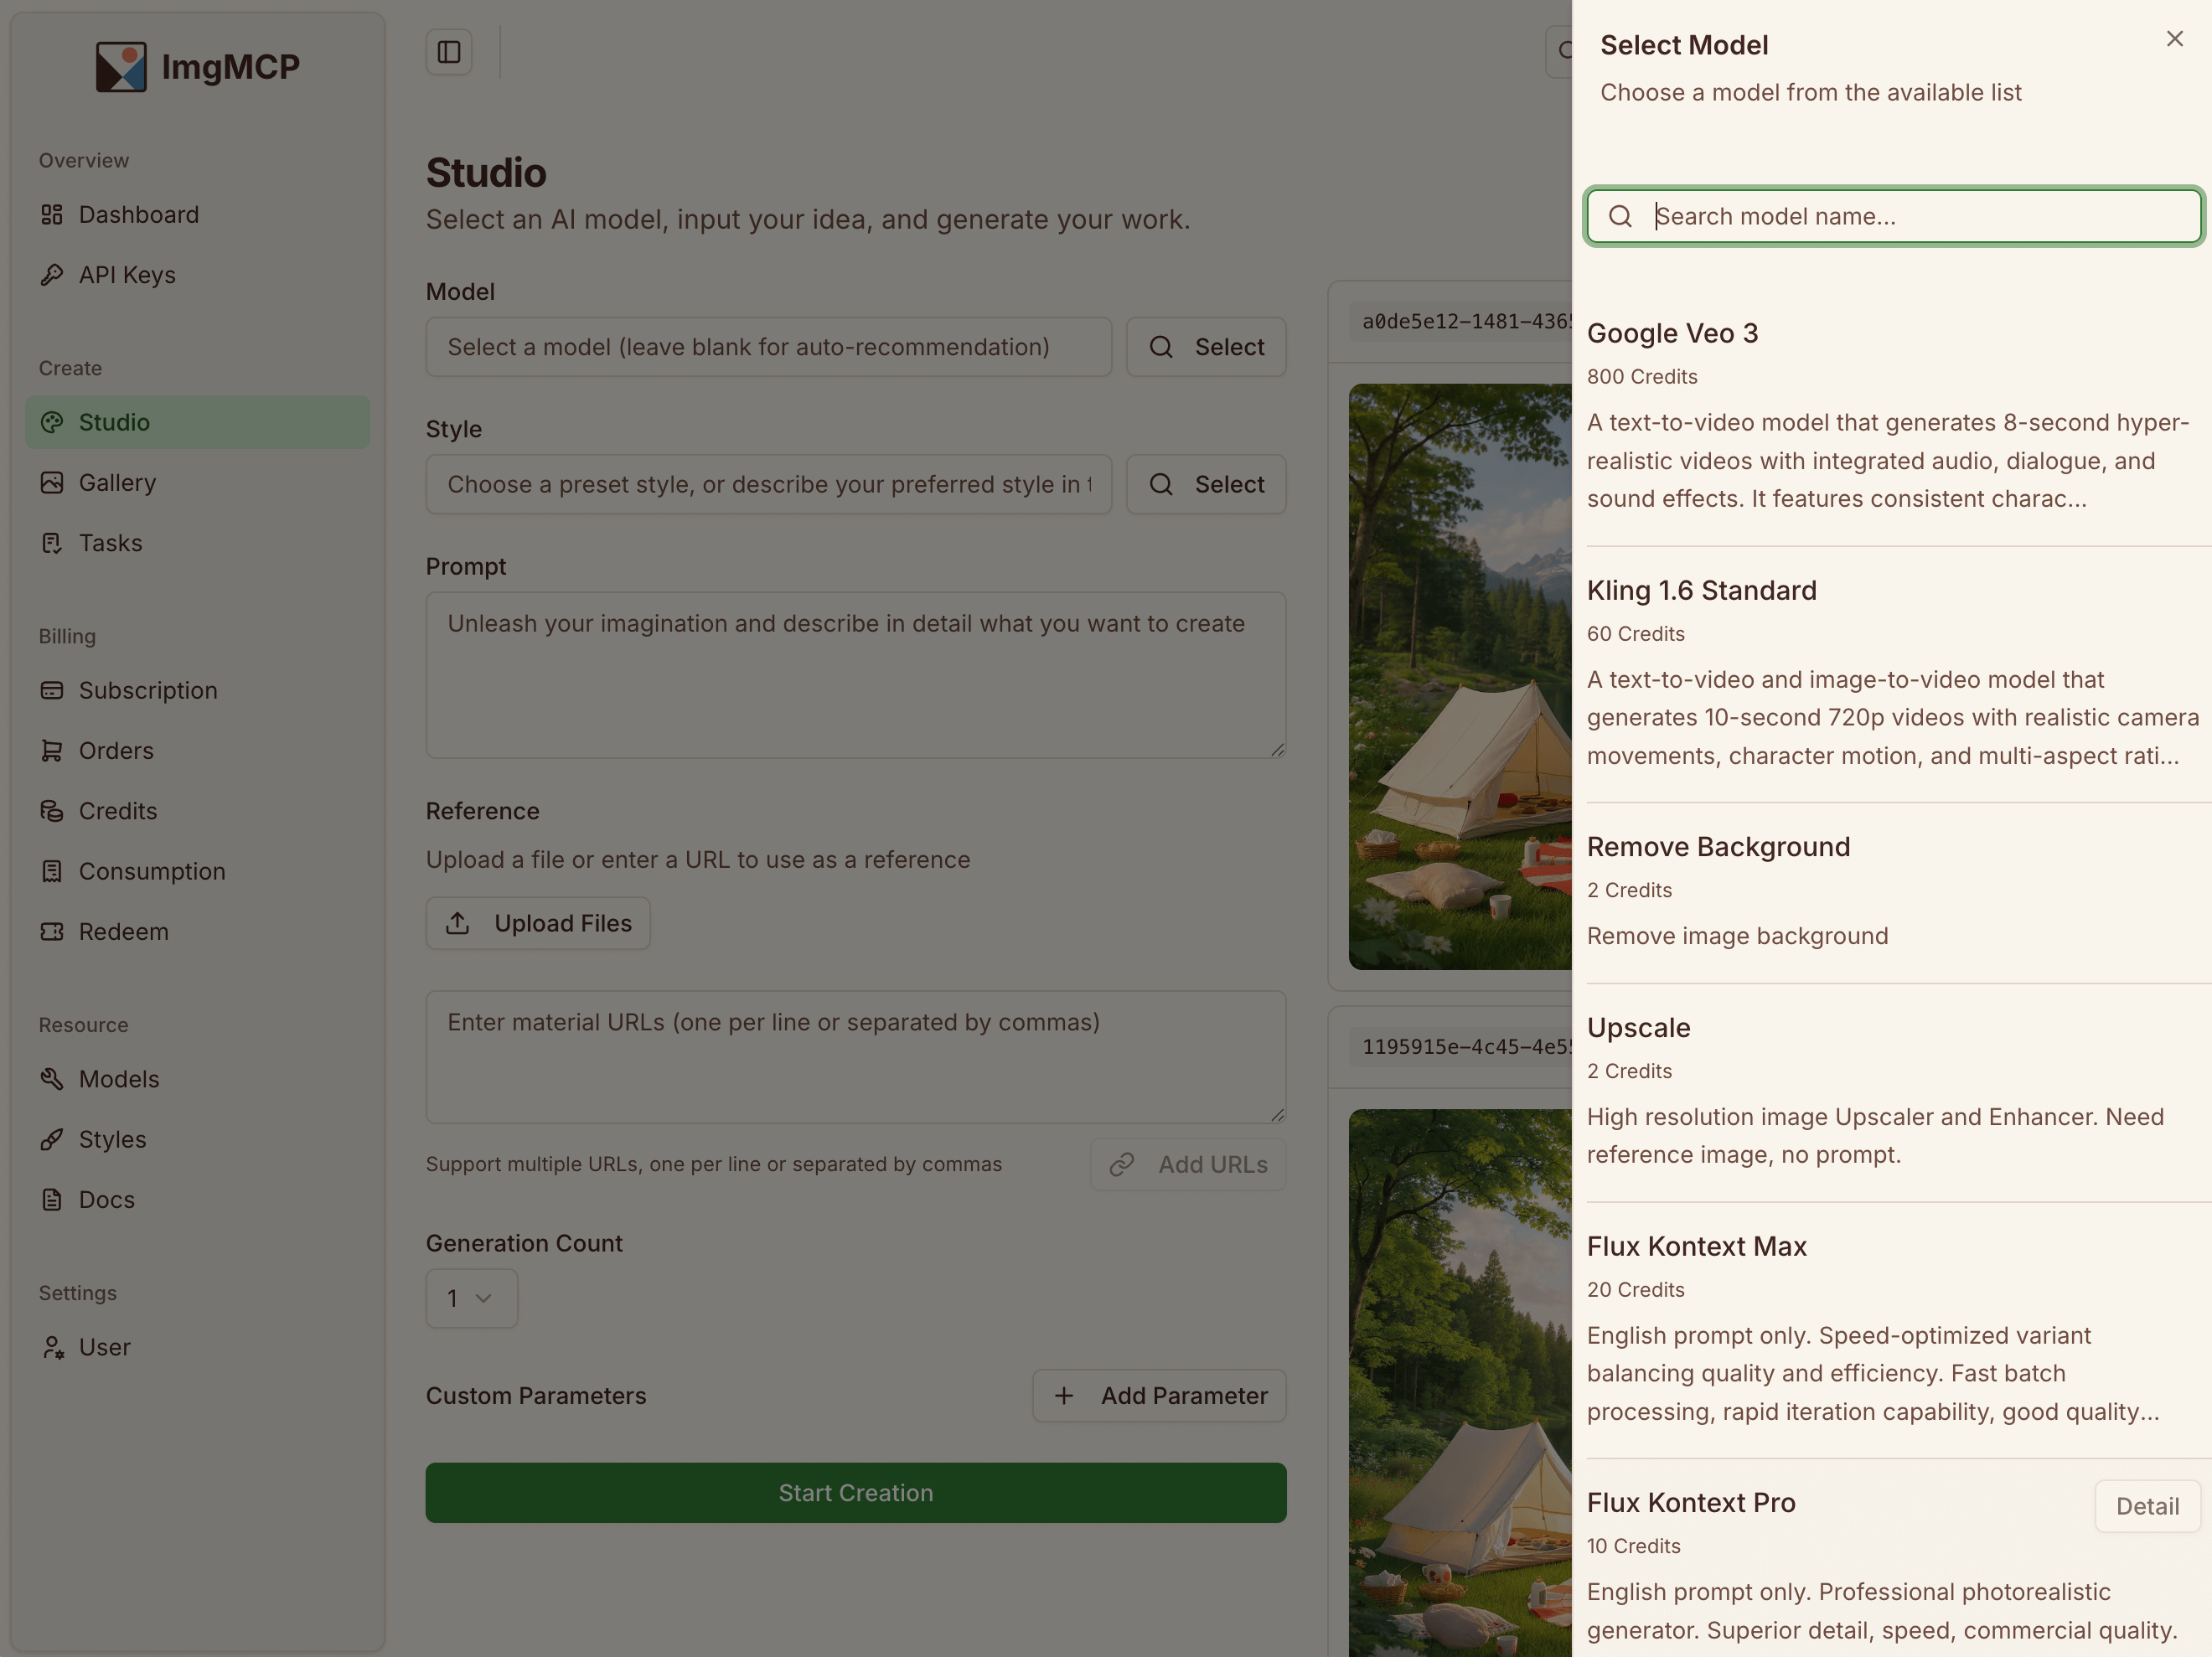Click the link icon in Add URLs
This screenshot has width=2212, height=1657.
coord(1121,1165)
